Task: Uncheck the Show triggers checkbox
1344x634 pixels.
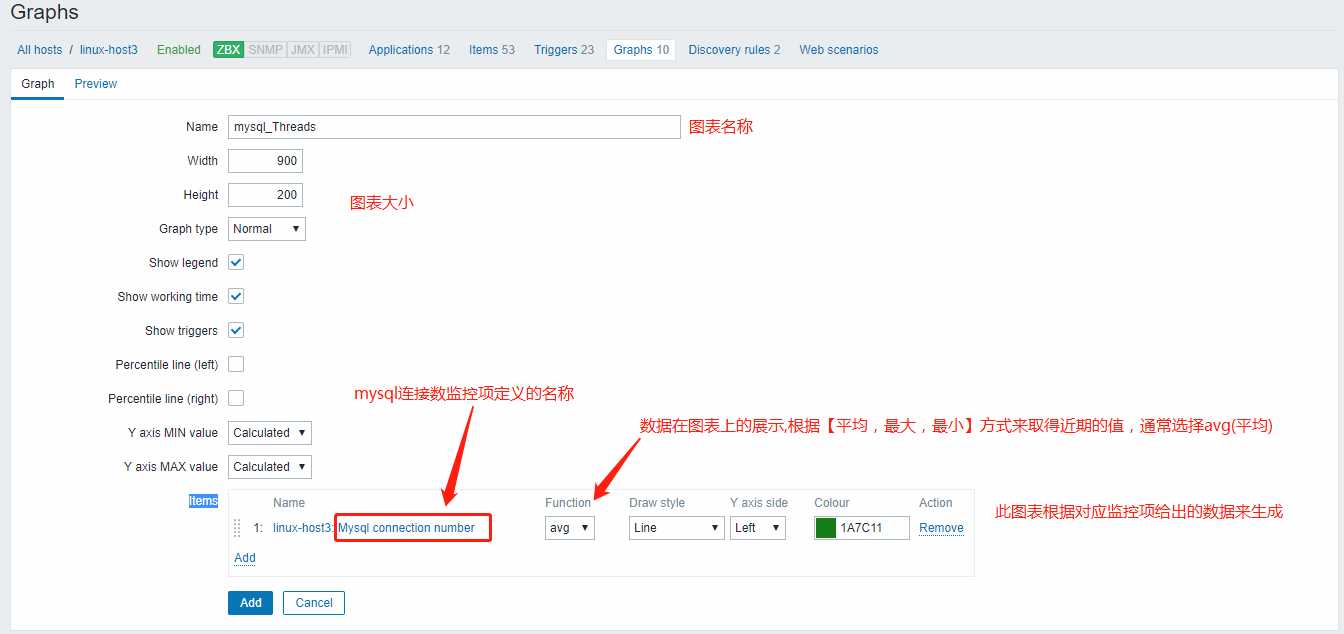Action: [x=236, y=330]
